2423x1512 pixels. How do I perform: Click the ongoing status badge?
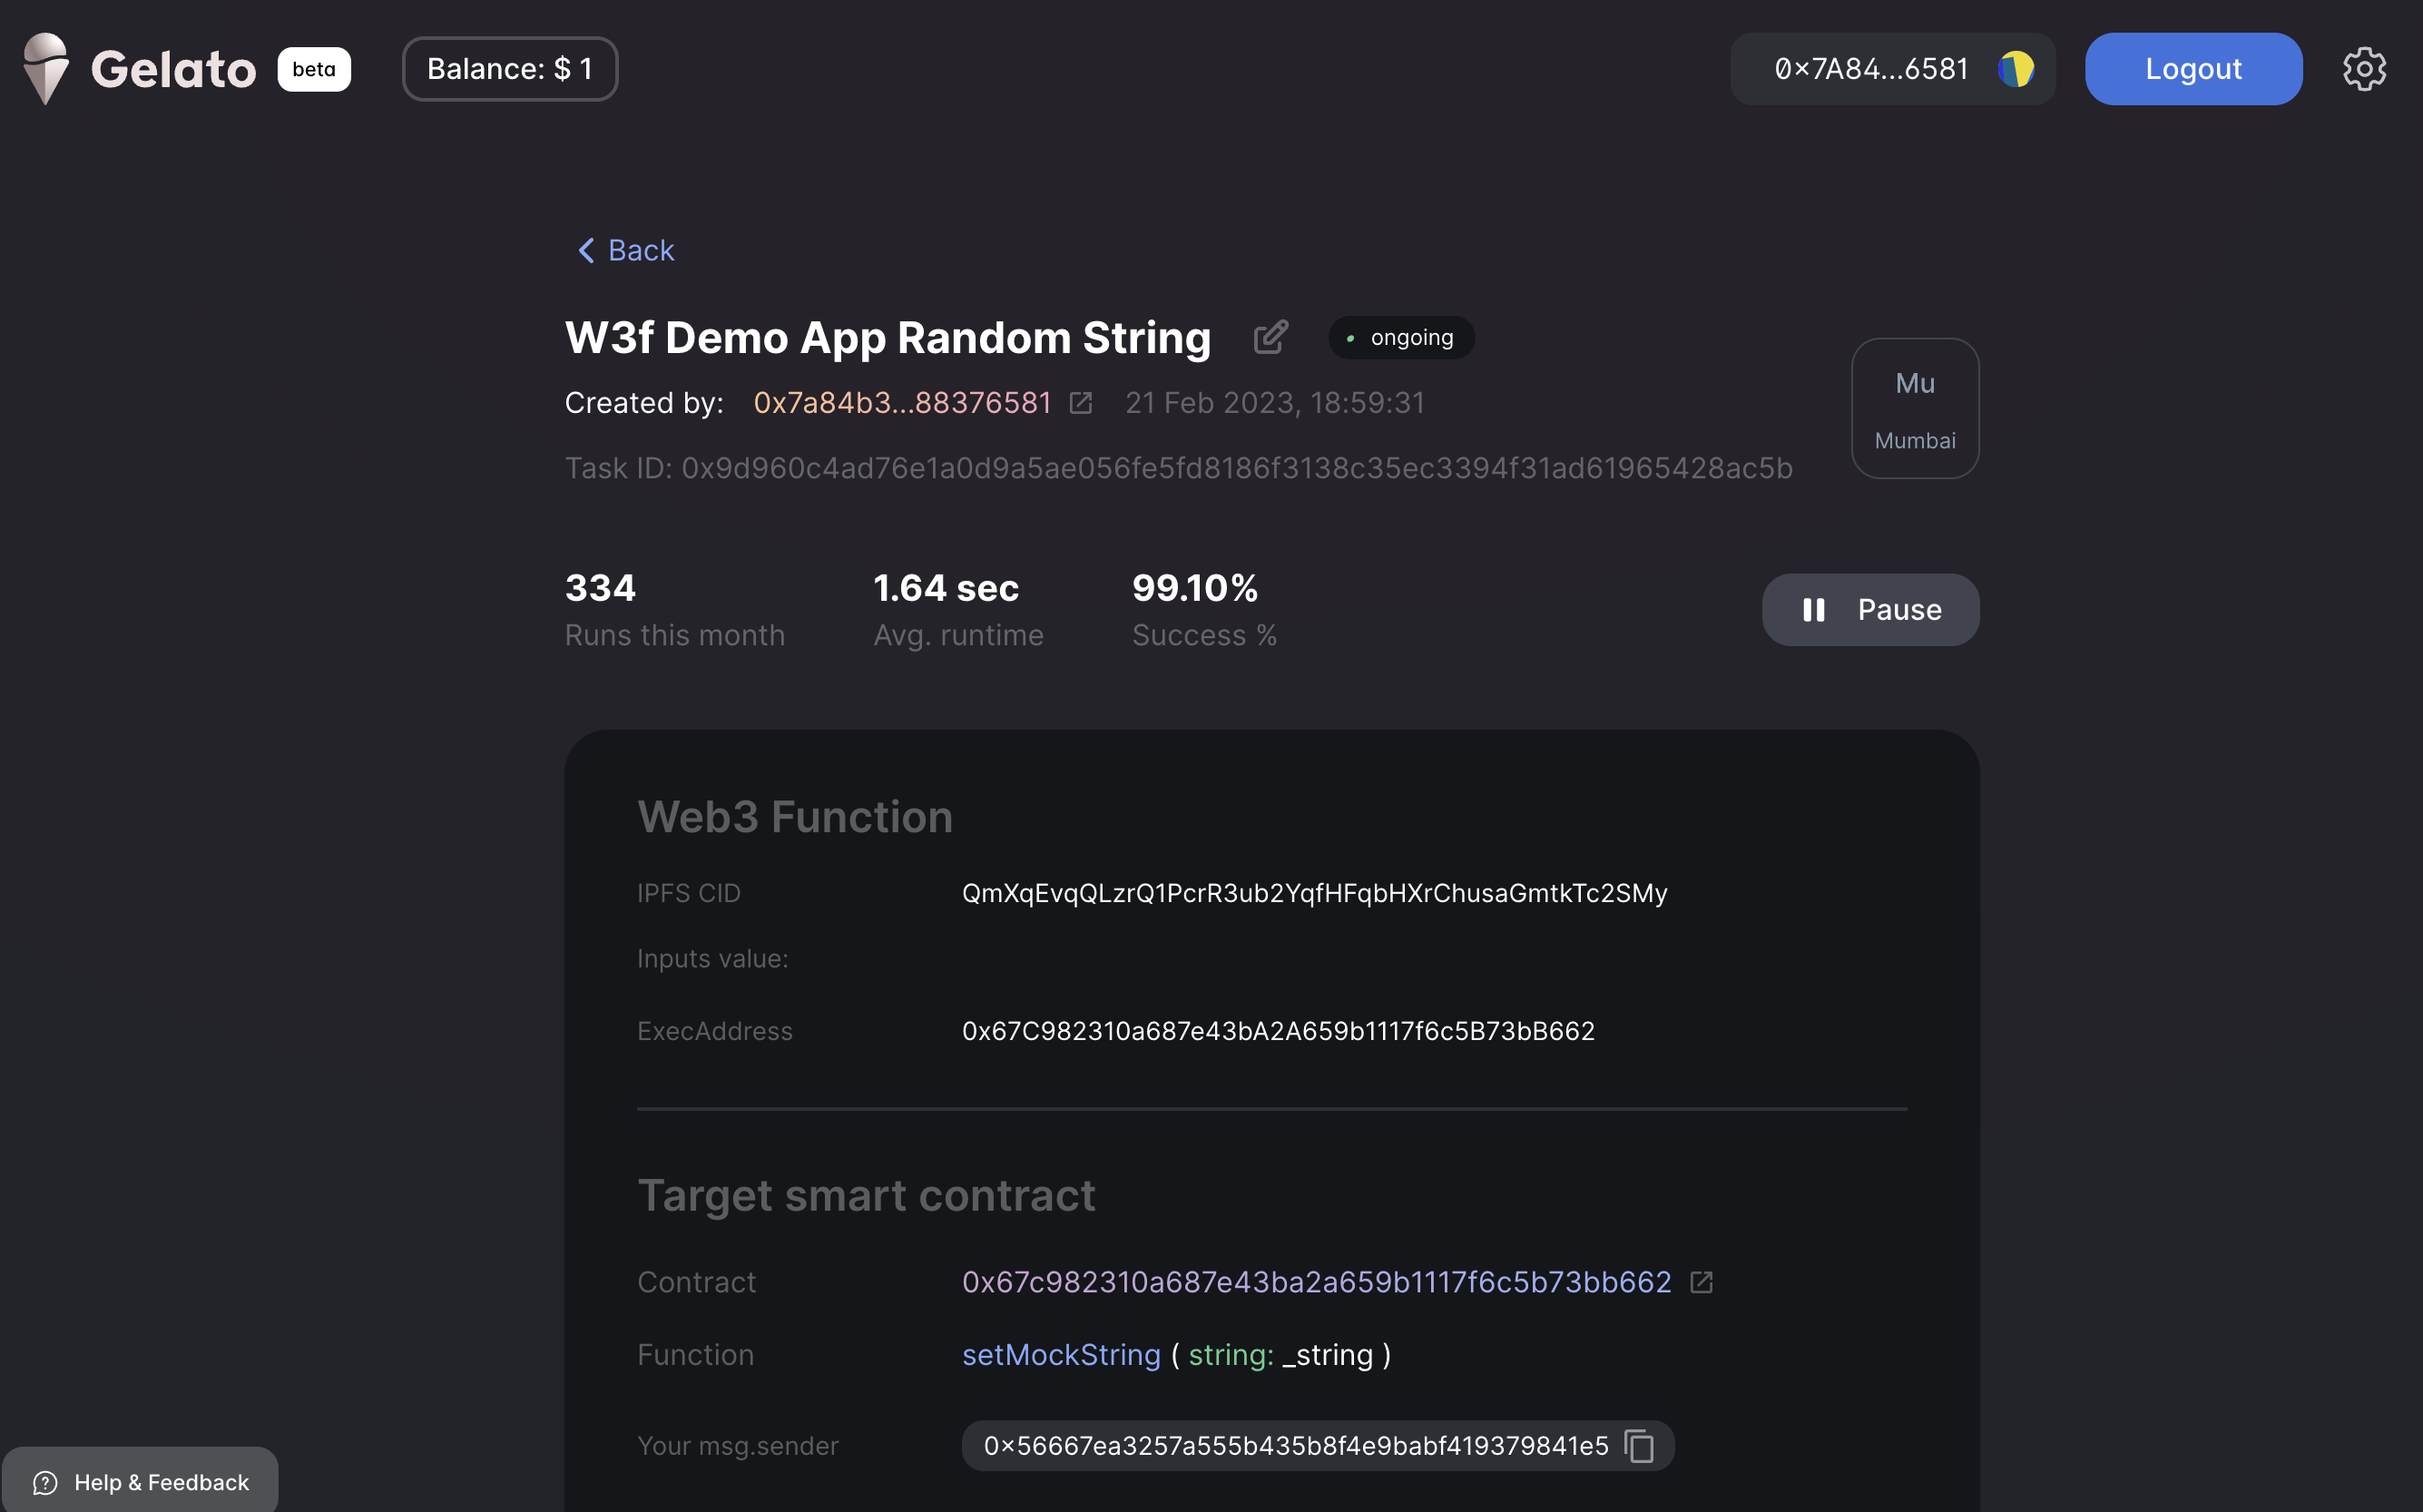(1400, 338)
